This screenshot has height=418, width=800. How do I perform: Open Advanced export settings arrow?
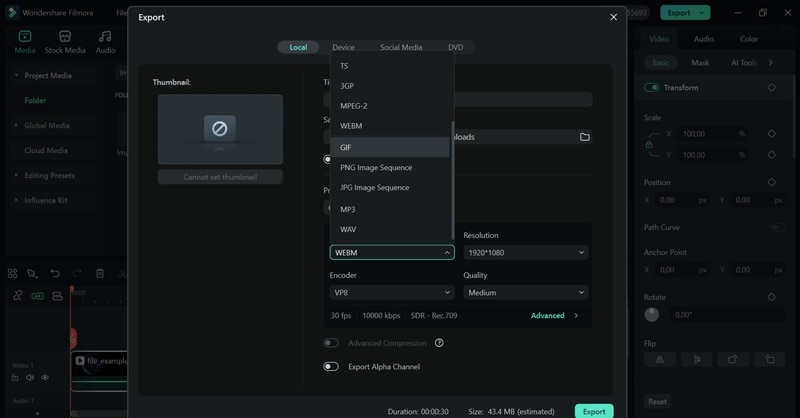point(576,315)
